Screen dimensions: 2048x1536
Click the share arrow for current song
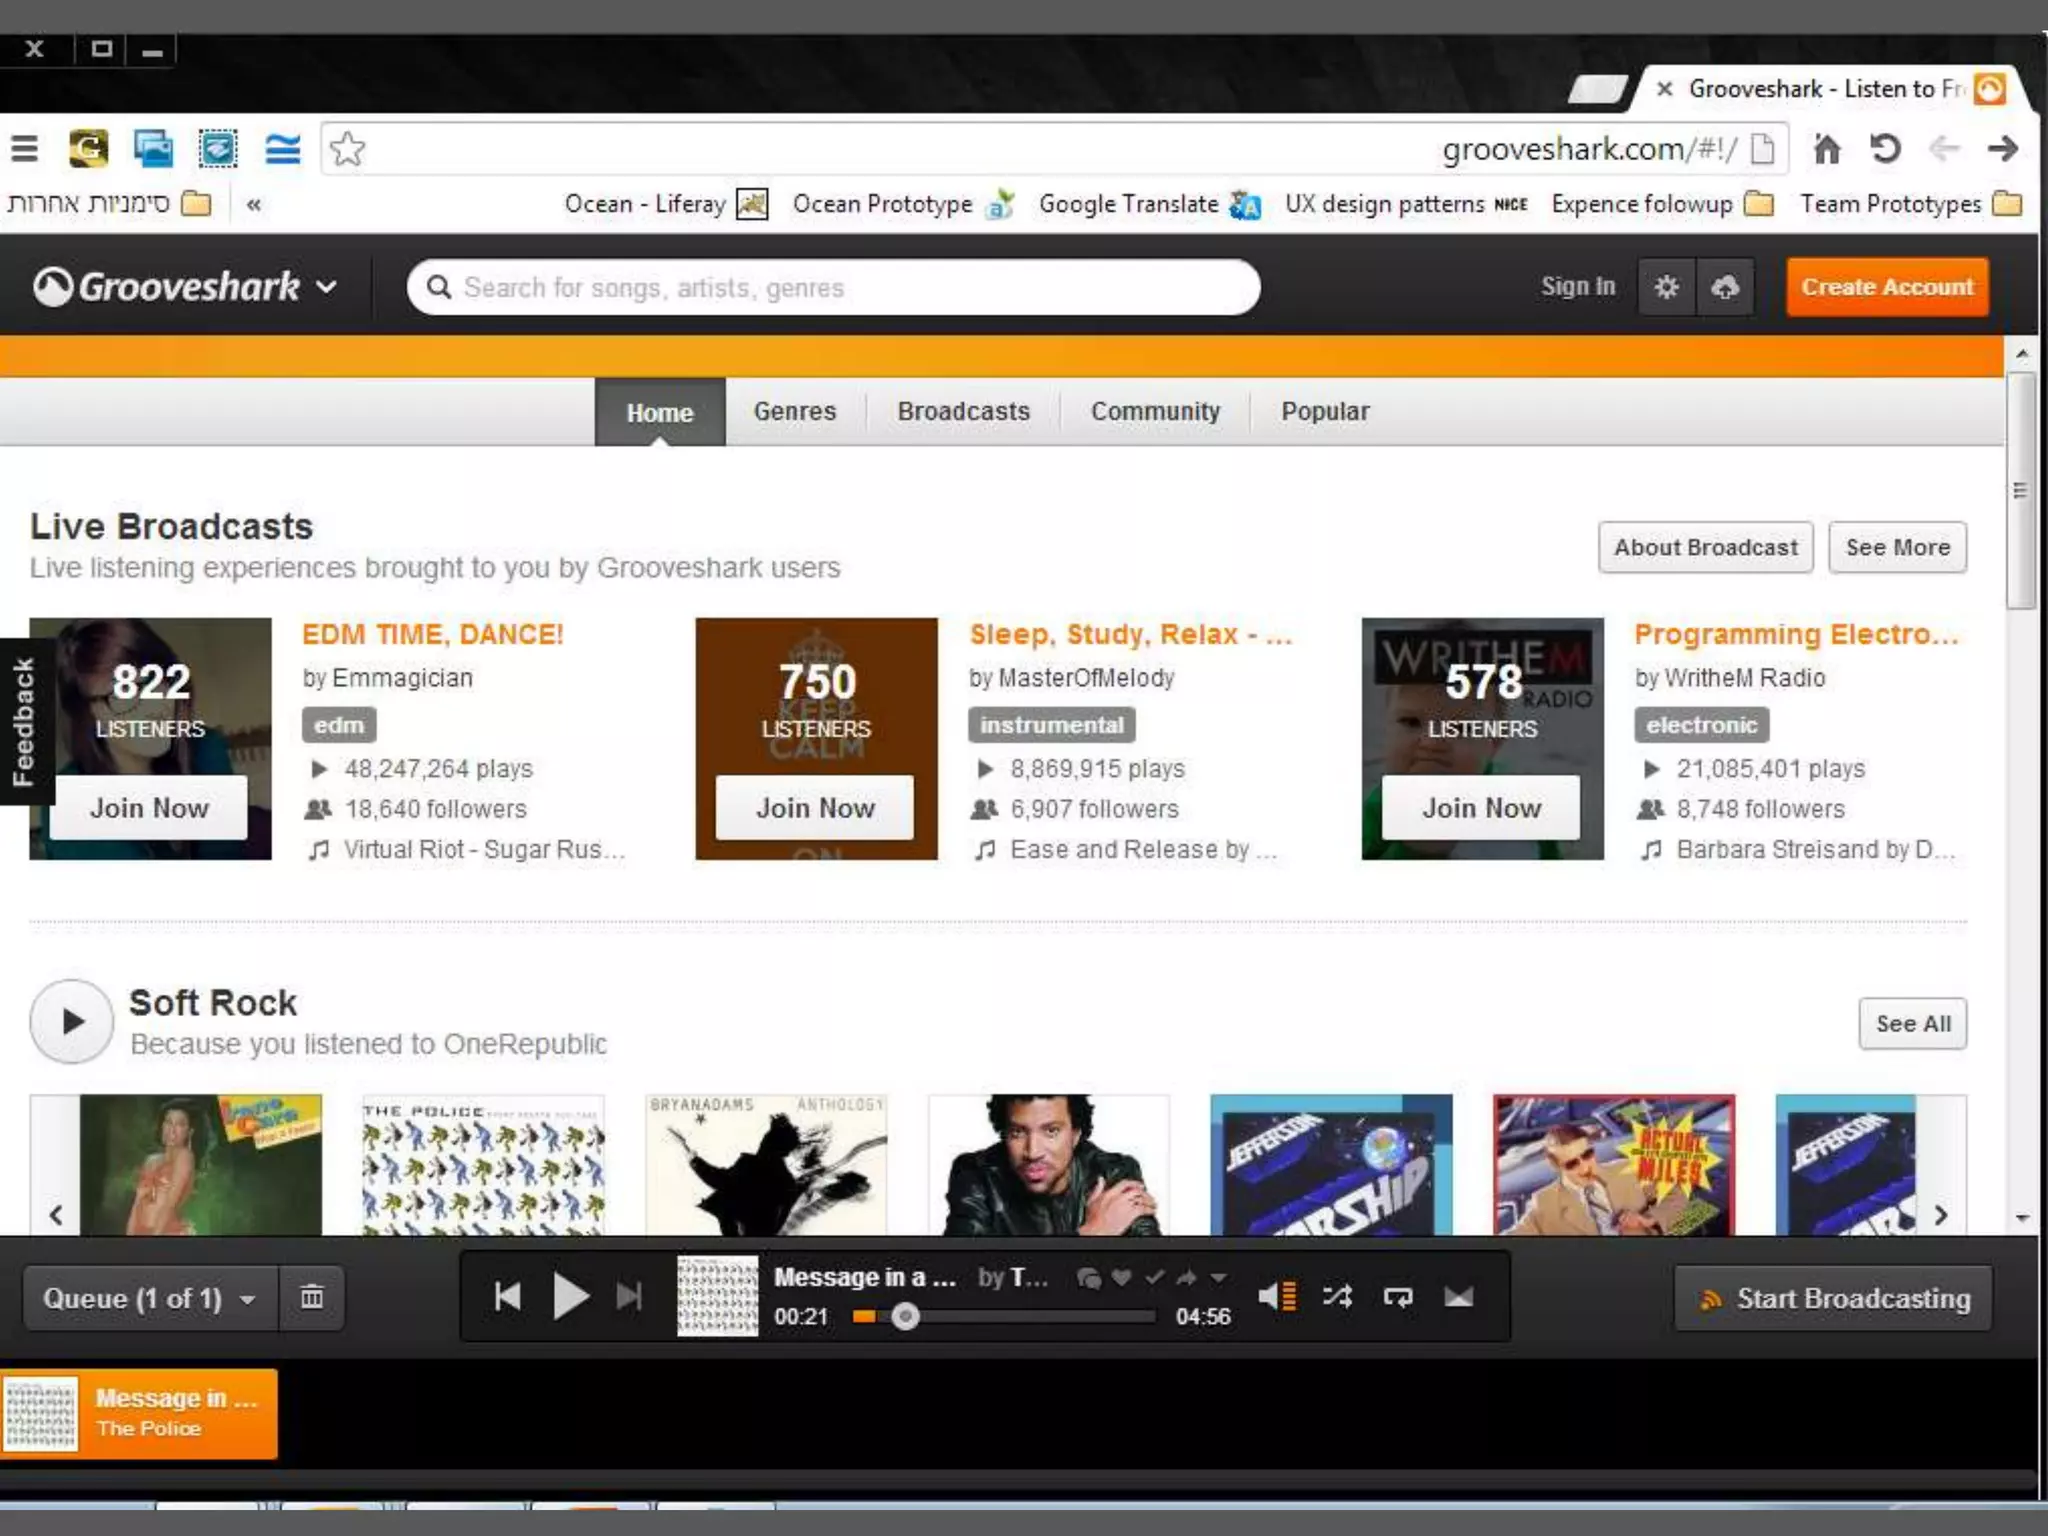click(1186, 1277)
